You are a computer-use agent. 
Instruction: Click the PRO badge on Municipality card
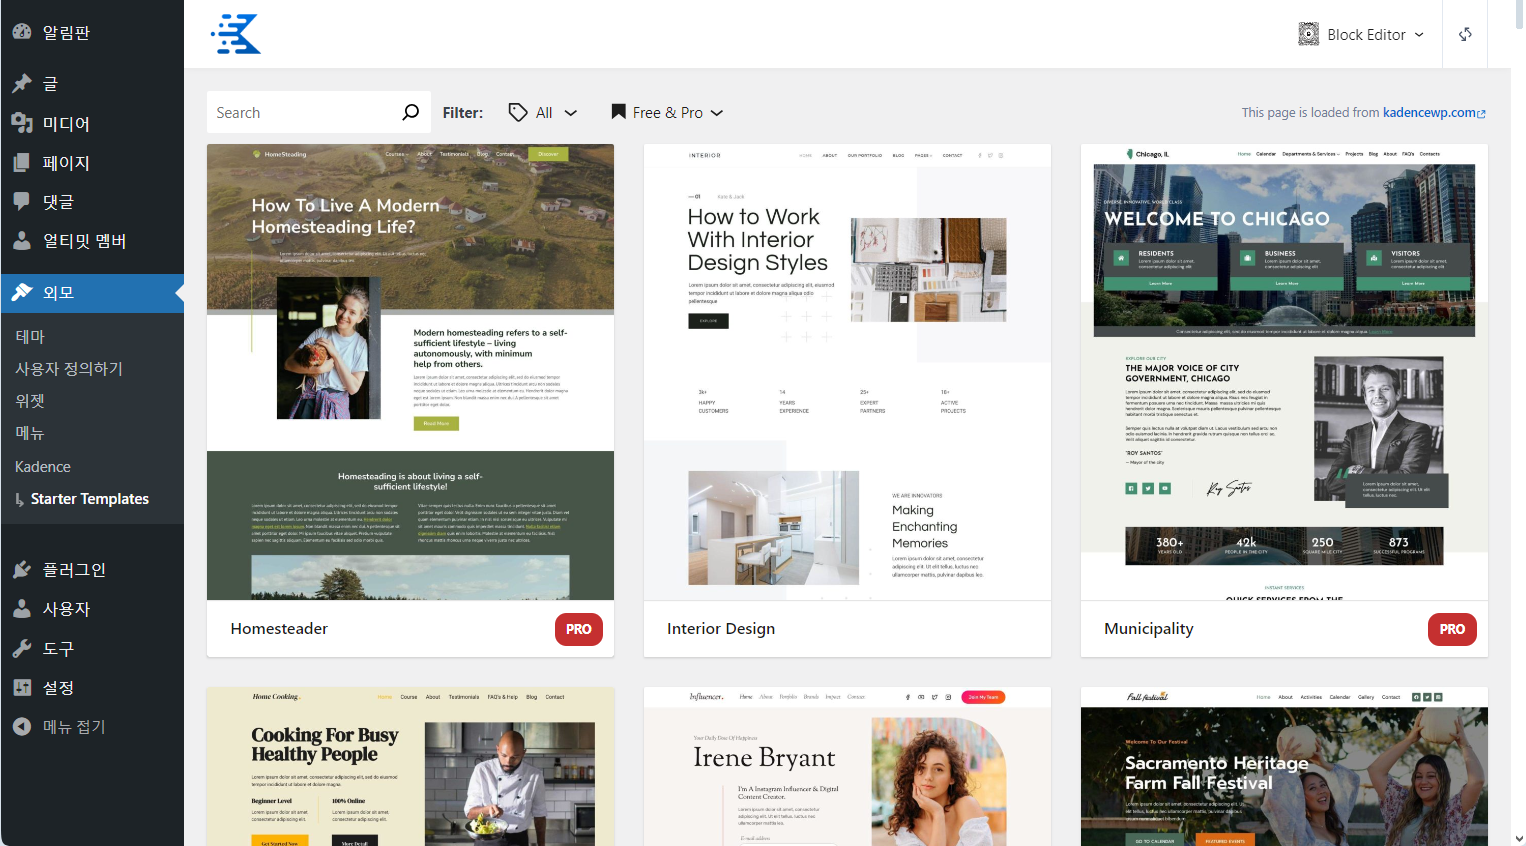1452,629
